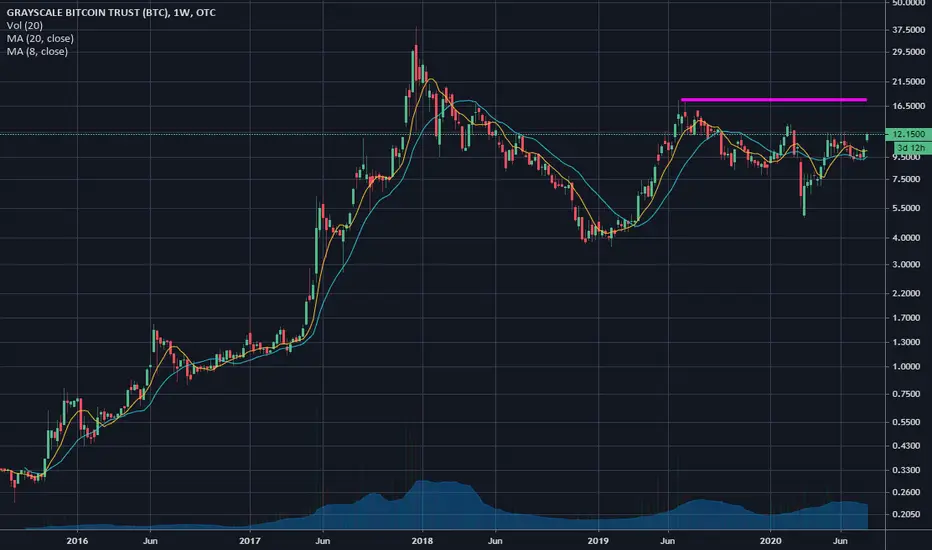Click the 16.5000 price scale label

pyautogui.click(x=908, y=106)
